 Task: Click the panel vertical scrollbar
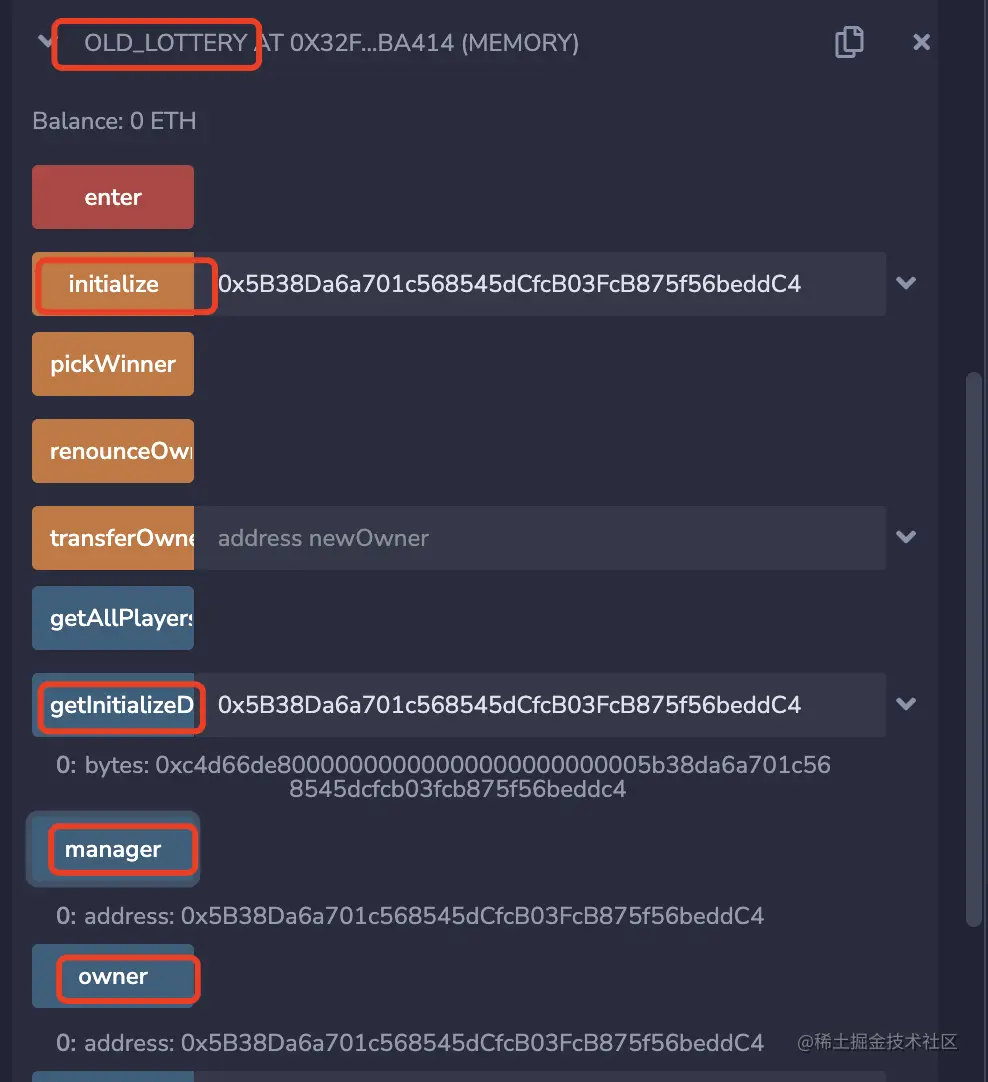(973, 649)
